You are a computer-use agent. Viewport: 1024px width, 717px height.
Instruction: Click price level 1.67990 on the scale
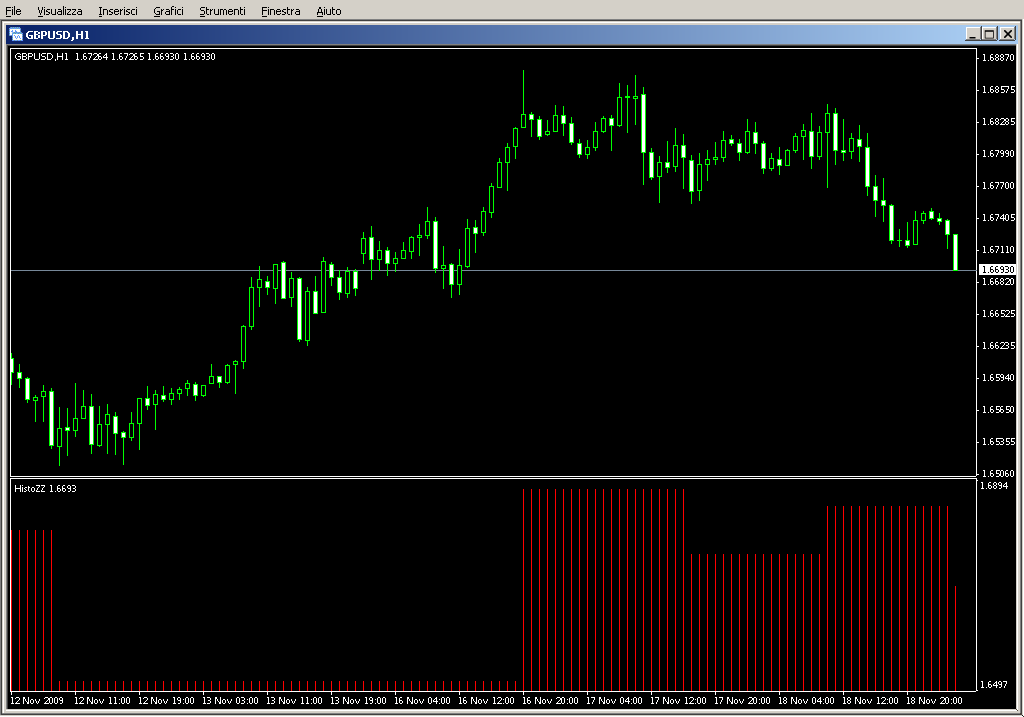[999, 153]
